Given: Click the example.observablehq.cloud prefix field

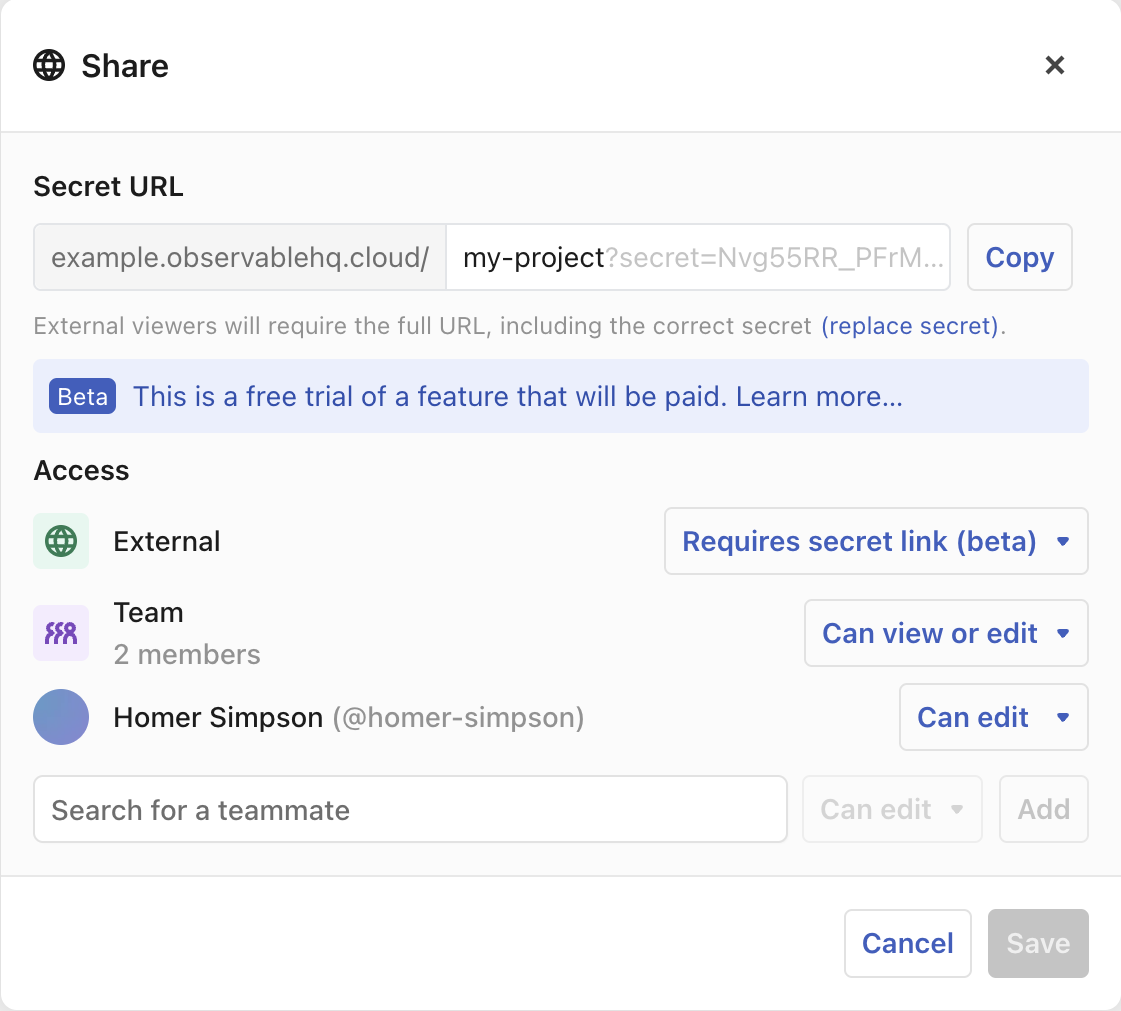Looking at the screenshot, I should 239,257.
